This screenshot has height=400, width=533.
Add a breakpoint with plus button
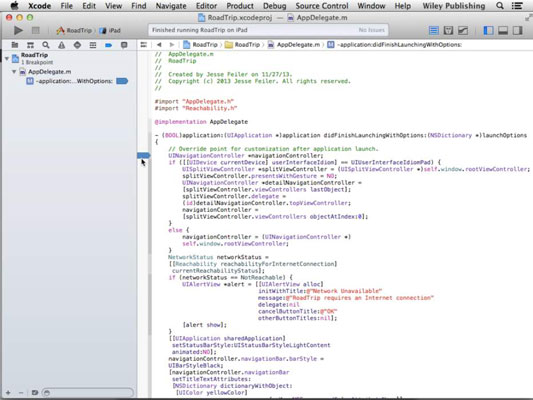pyautogui.click(x=8, y=393)
